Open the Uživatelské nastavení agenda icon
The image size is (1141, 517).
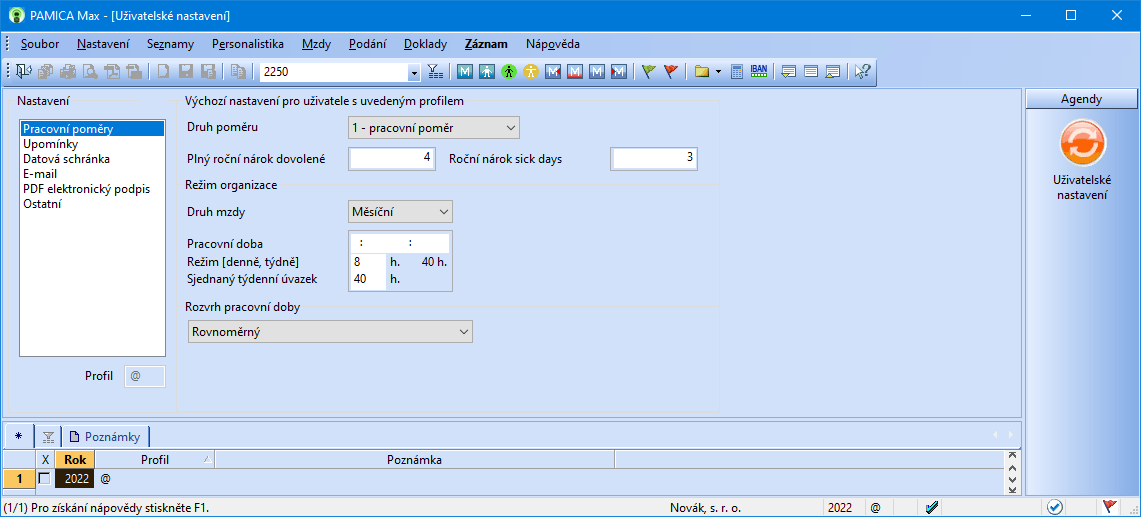[1082, 144]
